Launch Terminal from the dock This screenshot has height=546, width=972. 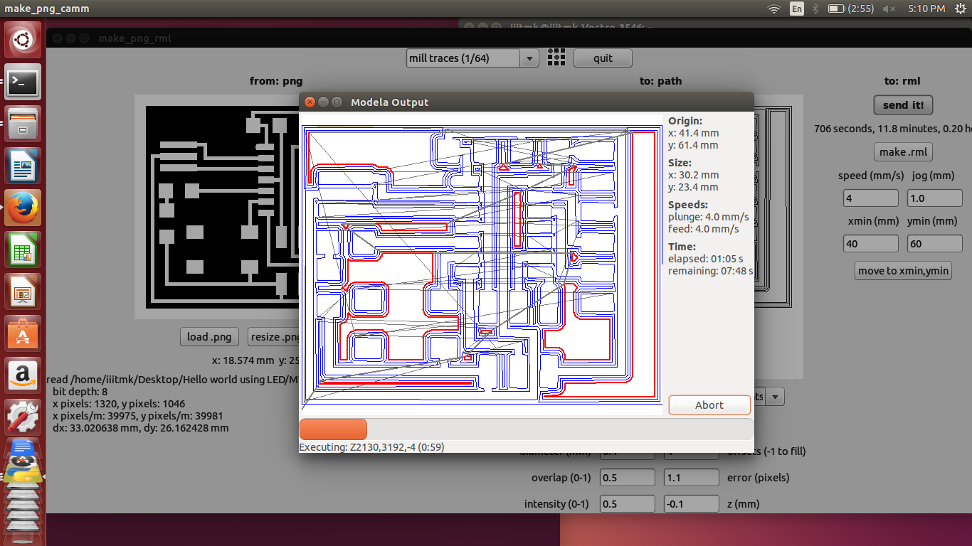23,82
